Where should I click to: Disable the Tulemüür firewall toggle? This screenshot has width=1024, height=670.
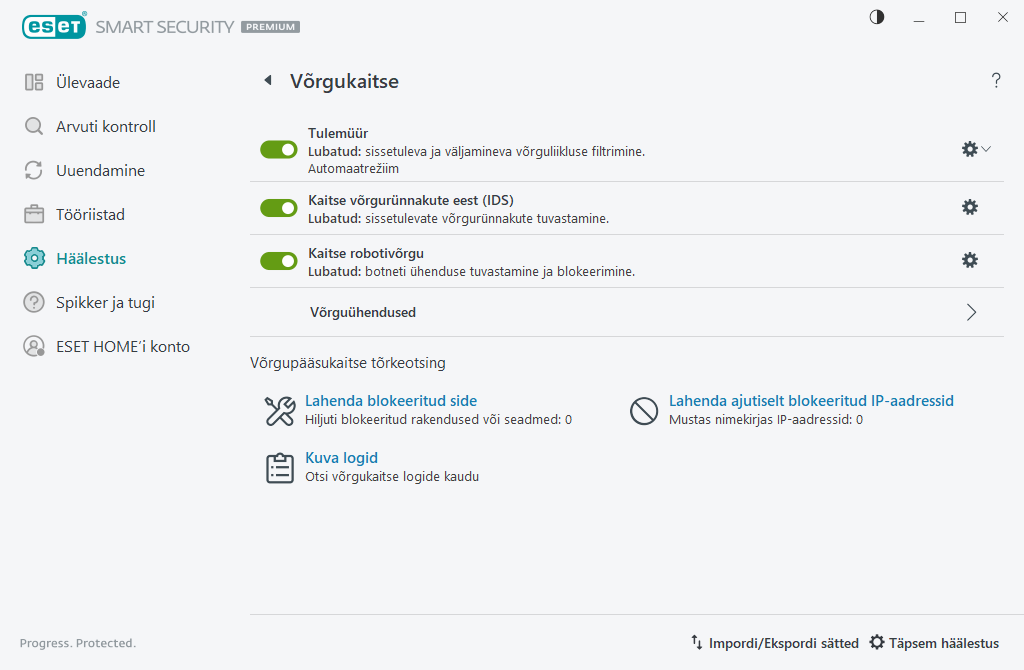278,149
